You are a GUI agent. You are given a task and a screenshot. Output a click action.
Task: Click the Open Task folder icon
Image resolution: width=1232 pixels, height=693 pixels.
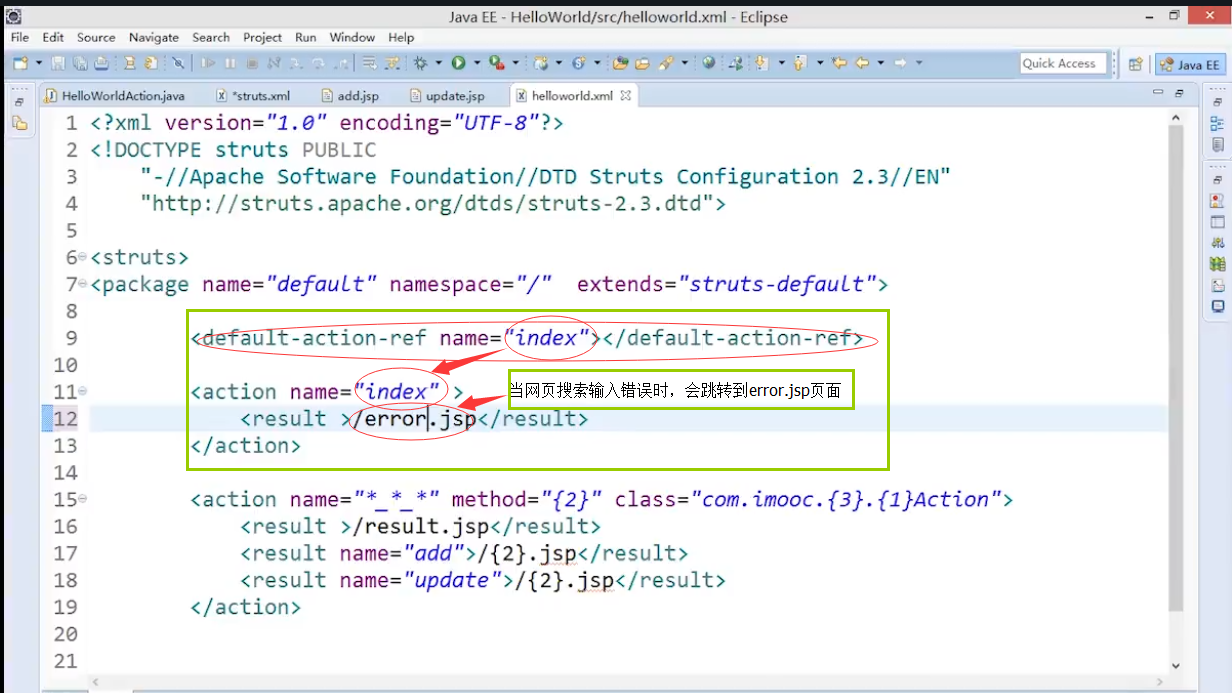[642, 63]
